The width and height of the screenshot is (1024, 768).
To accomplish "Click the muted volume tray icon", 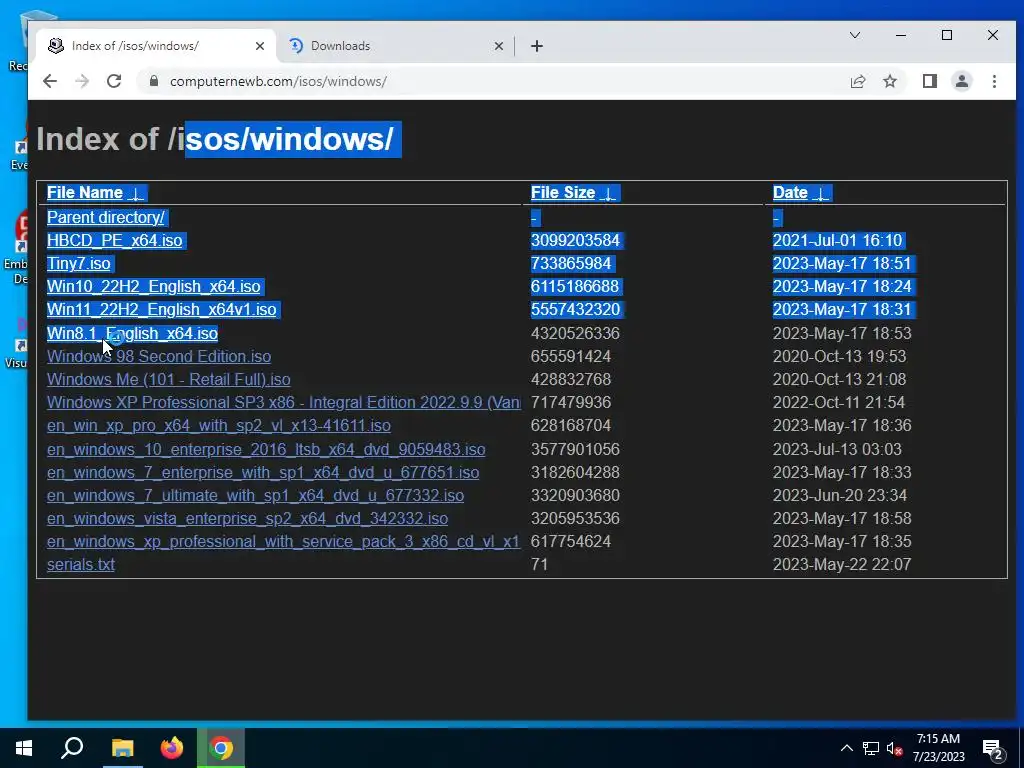I will 894,748.
